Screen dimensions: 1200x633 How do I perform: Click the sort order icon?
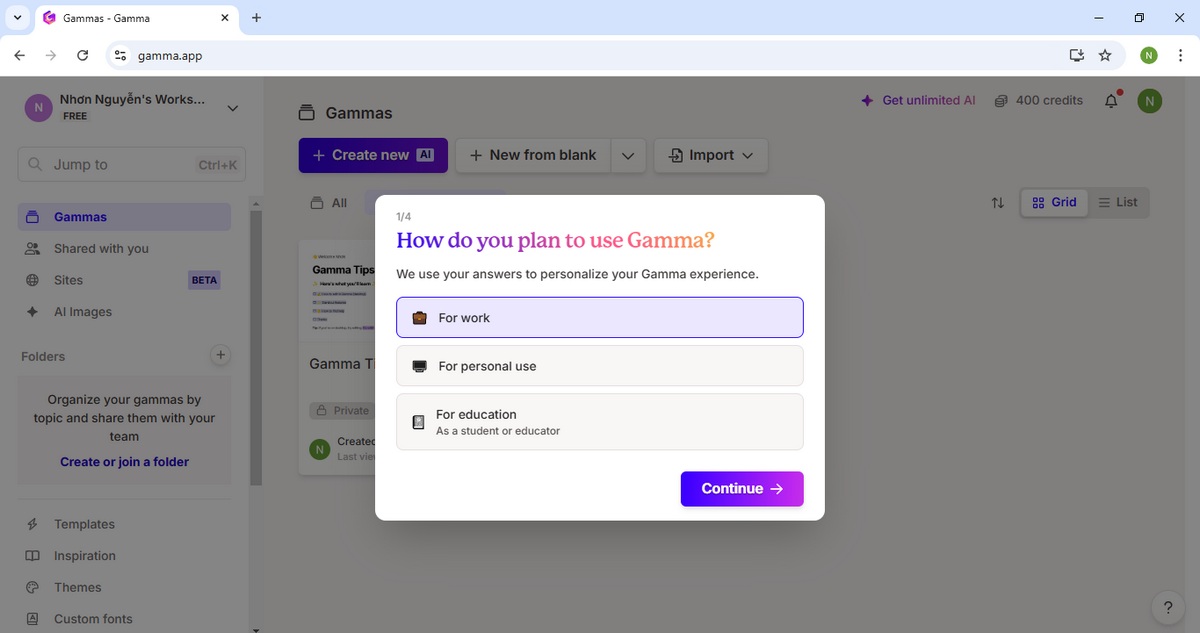point(997,203)
